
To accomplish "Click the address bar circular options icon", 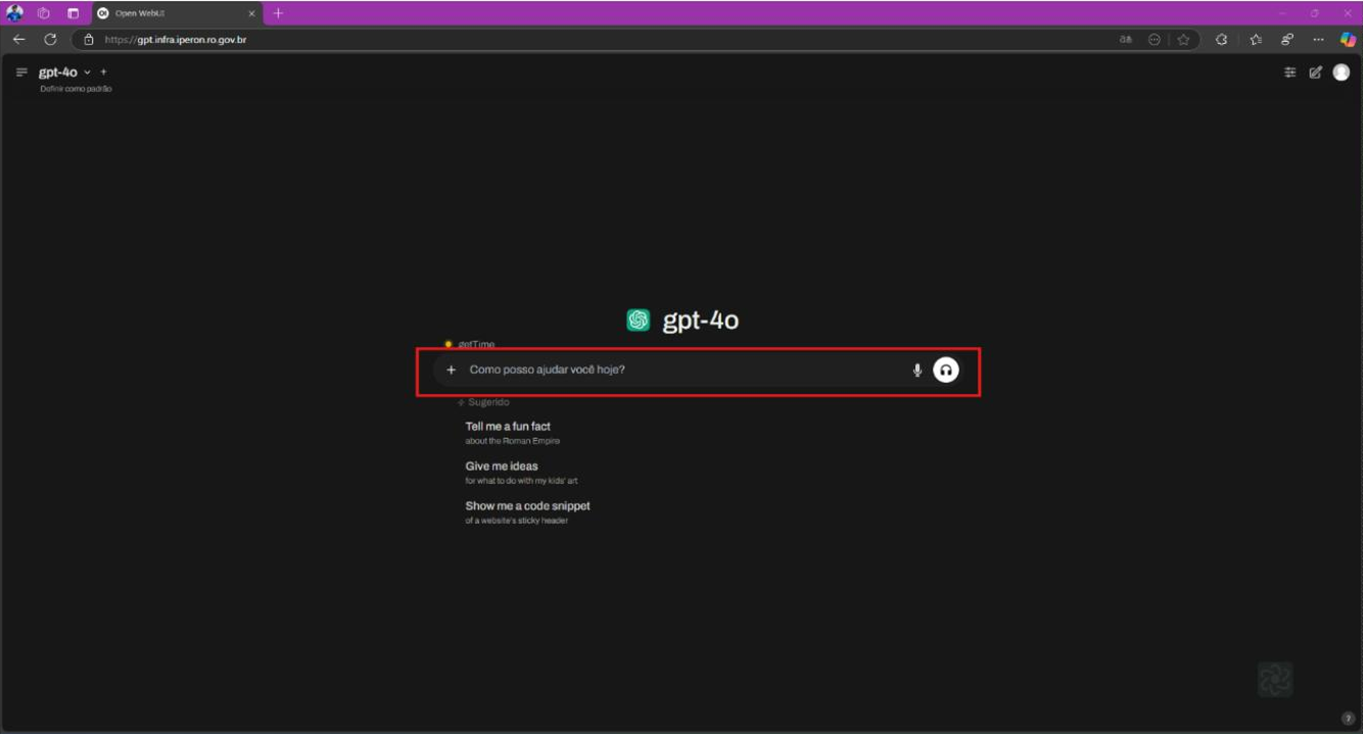I will [1154, 40].
